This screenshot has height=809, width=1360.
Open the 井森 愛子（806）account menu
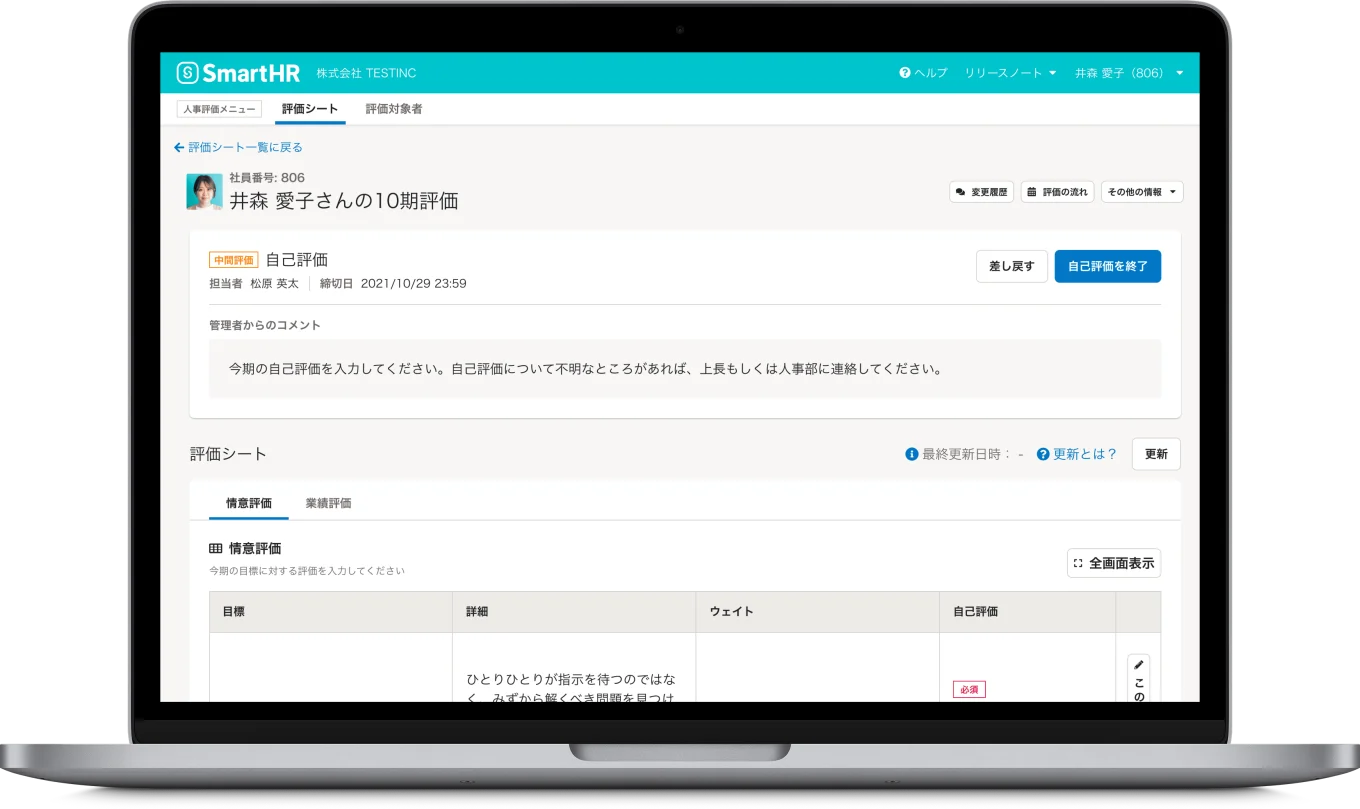pyautogui.click(x=1129, y=73)
